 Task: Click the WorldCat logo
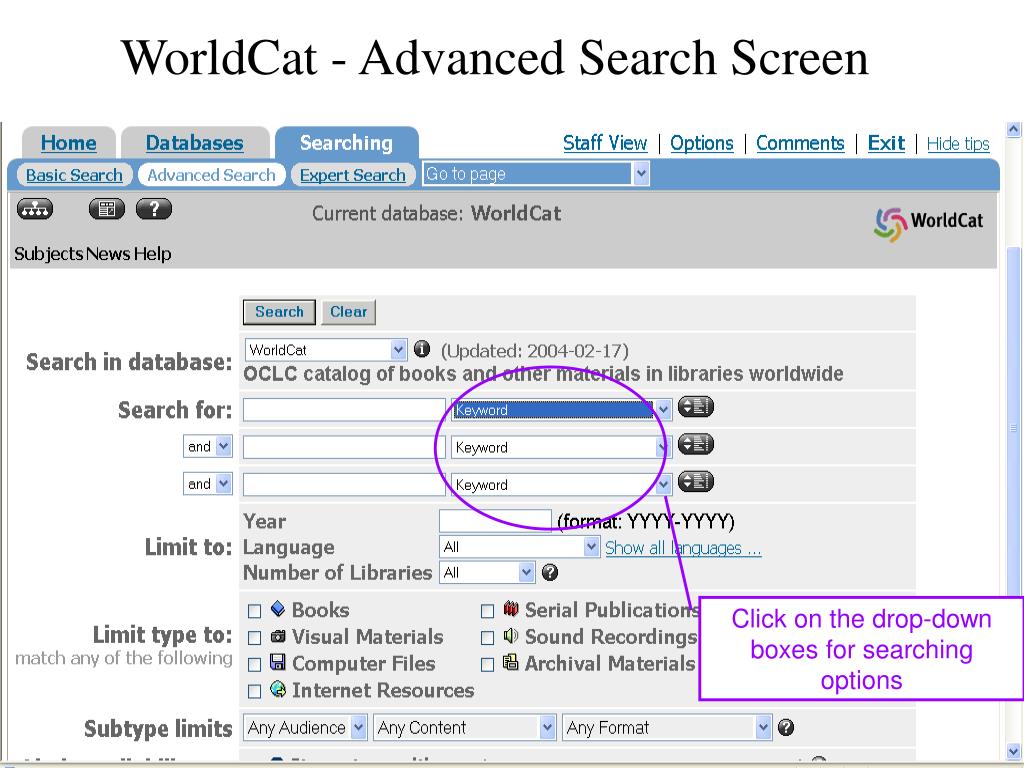(929, 223)
